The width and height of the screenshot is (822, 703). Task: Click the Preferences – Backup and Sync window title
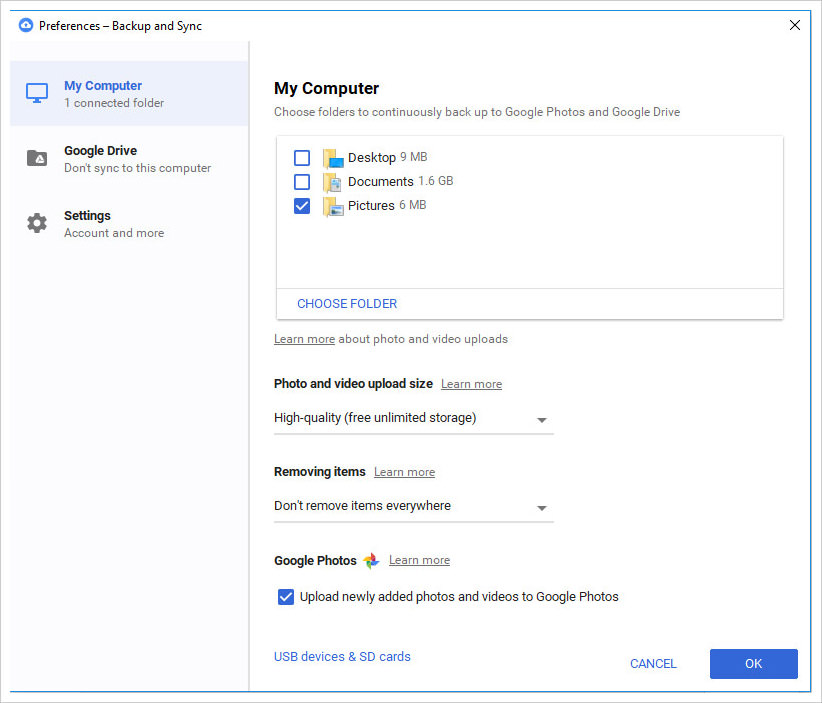(120, 26)
